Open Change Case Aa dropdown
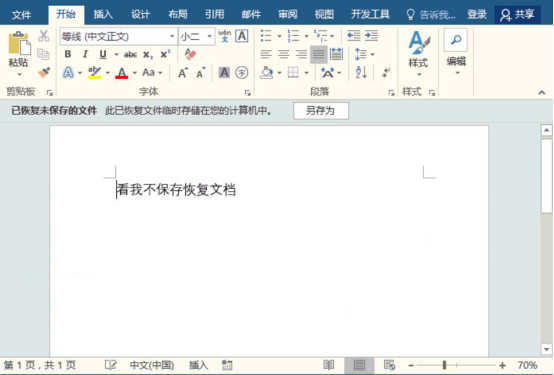Image resolution: width=554 pixels, height=375 pixels. [152, 73]
